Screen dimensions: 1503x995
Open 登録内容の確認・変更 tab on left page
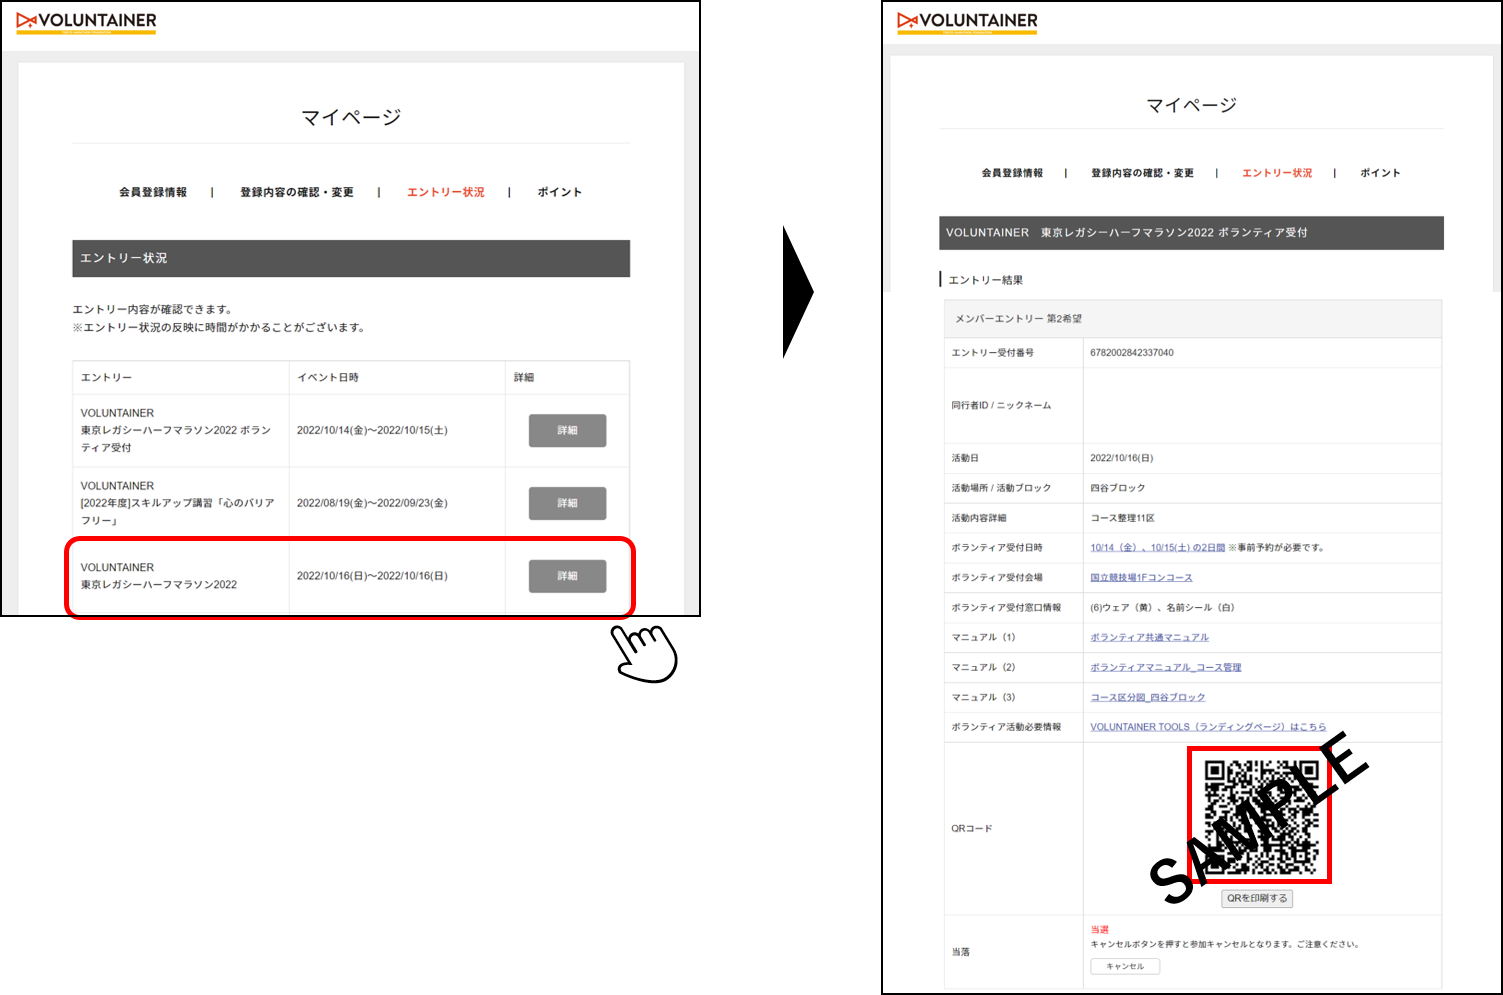(x=296, y=192)
